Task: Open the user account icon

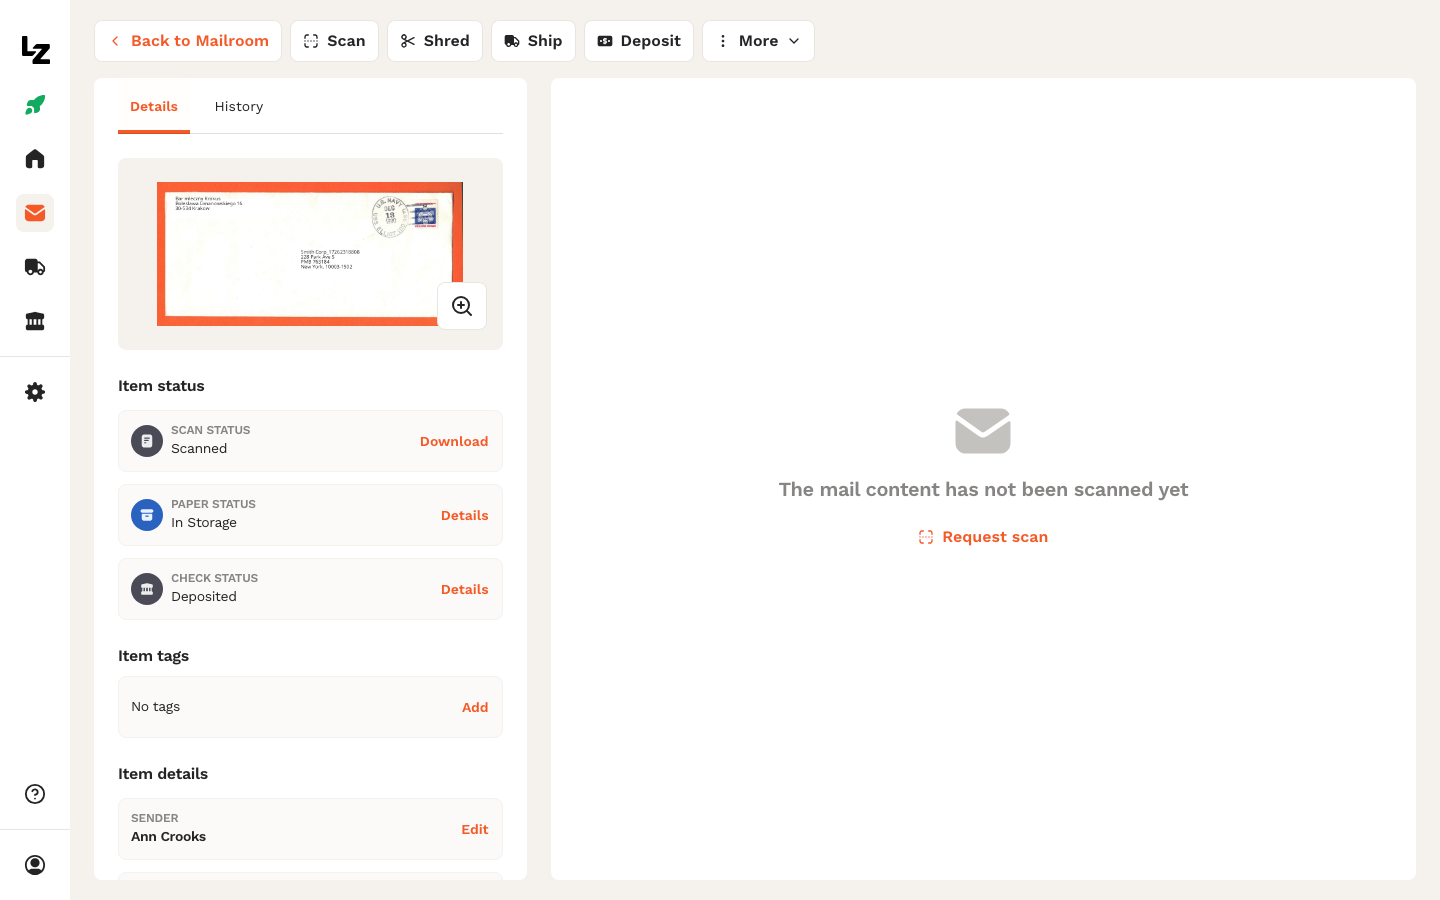Action: click(x=35, y=865)
